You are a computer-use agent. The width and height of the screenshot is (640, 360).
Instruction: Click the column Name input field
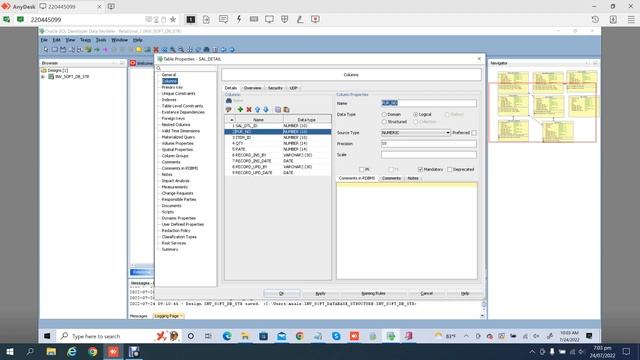point(429,103)
